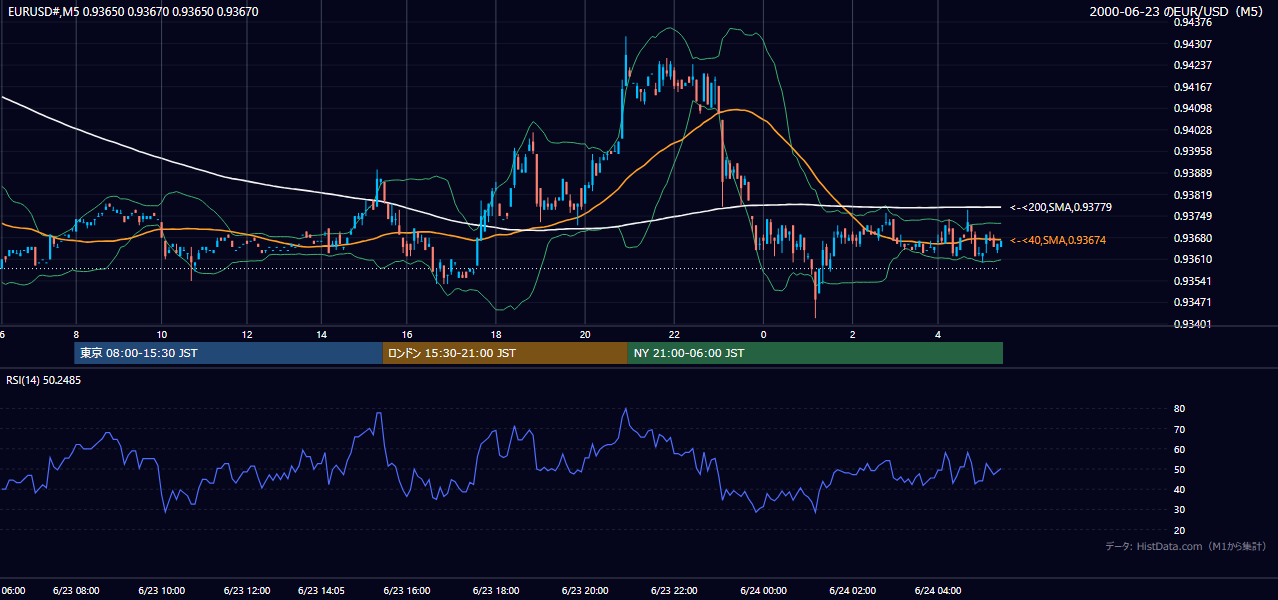
Task: Click hour marker 20 under the price chart
Action: (x=585, y=334)
